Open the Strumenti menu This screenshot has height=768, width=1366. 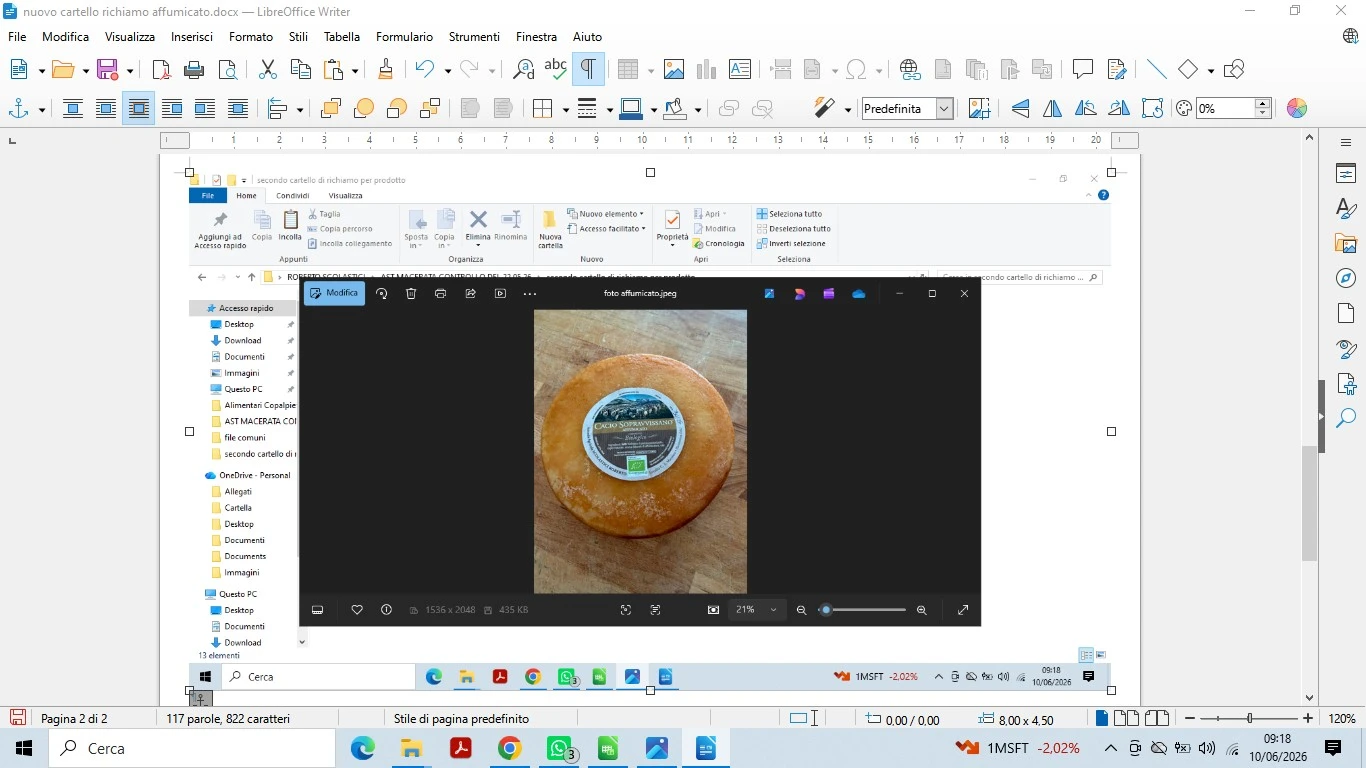[474, 36]
